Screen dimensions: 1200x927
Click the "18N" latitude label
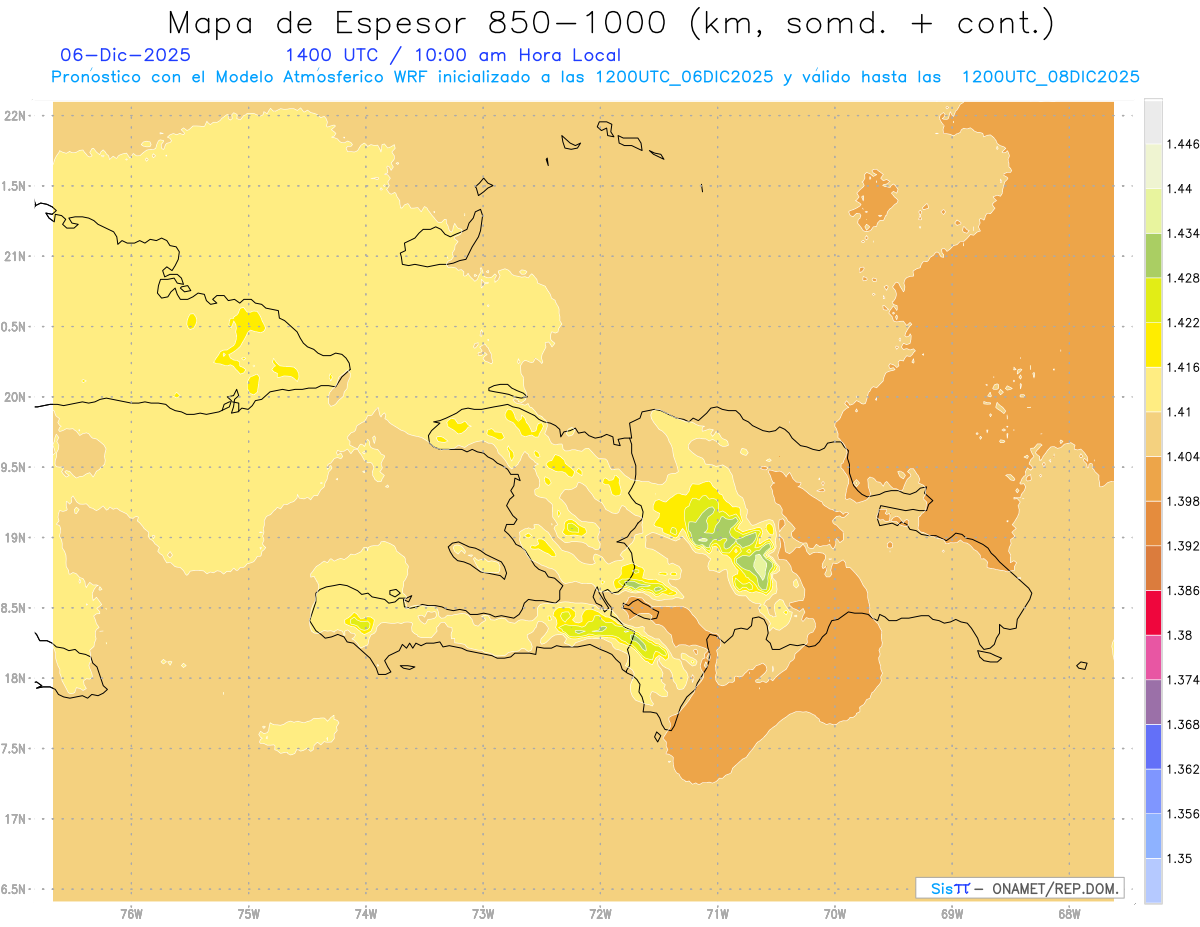pyautogui.click(x=15, y=679)
